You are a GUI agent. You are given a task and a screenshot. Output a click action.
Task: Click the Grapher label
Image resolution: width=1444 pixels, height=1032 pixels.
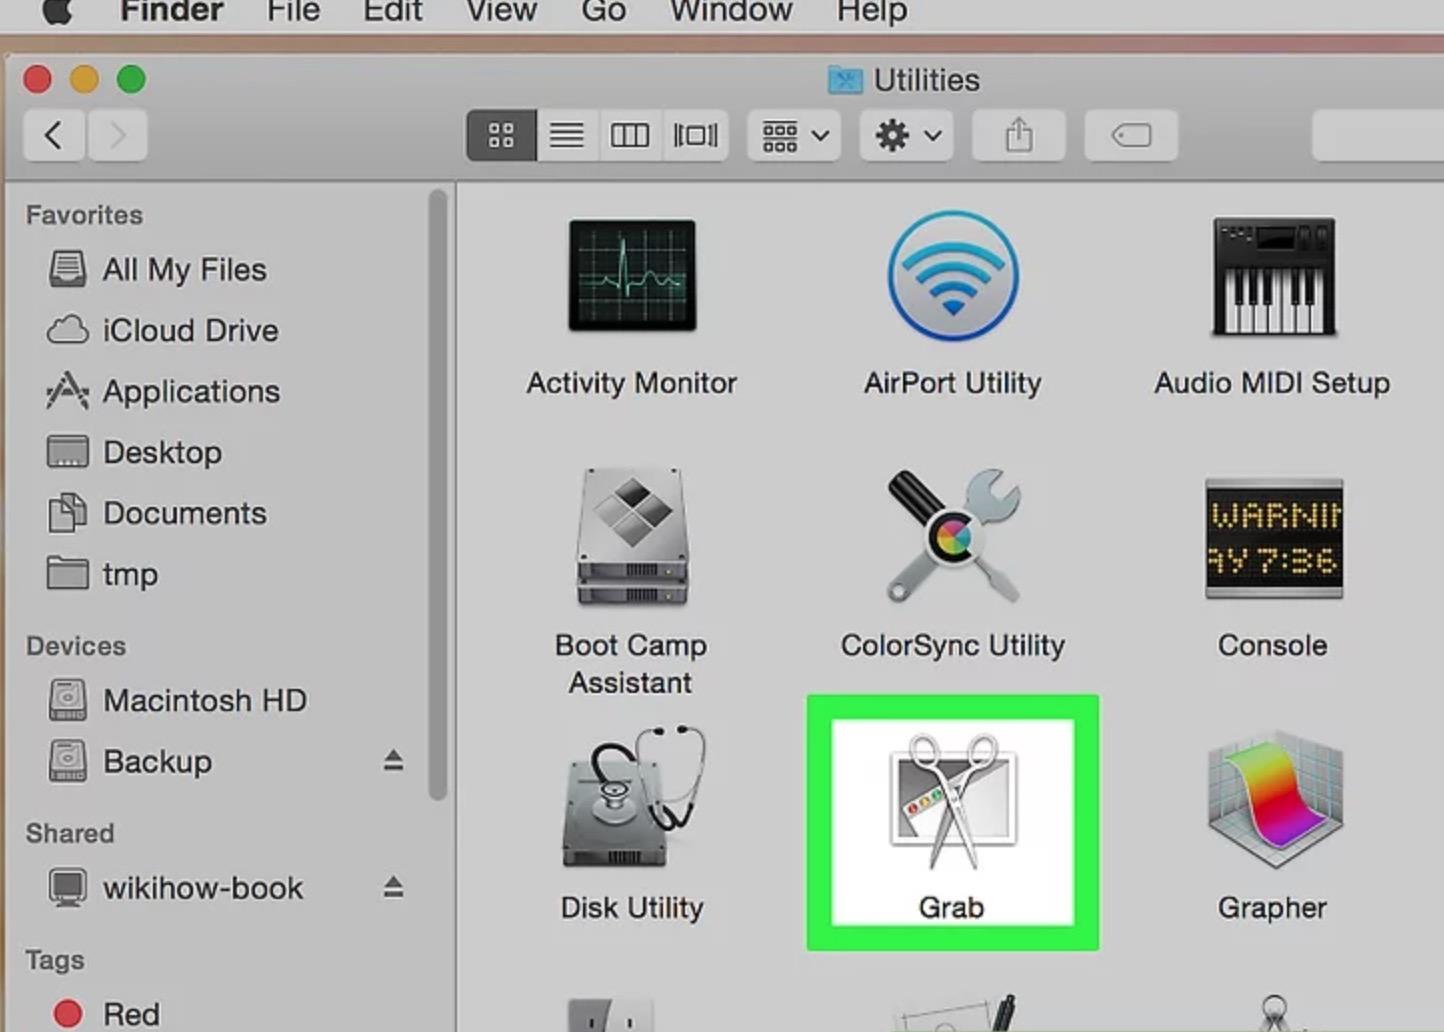(x=1272, y=907)
